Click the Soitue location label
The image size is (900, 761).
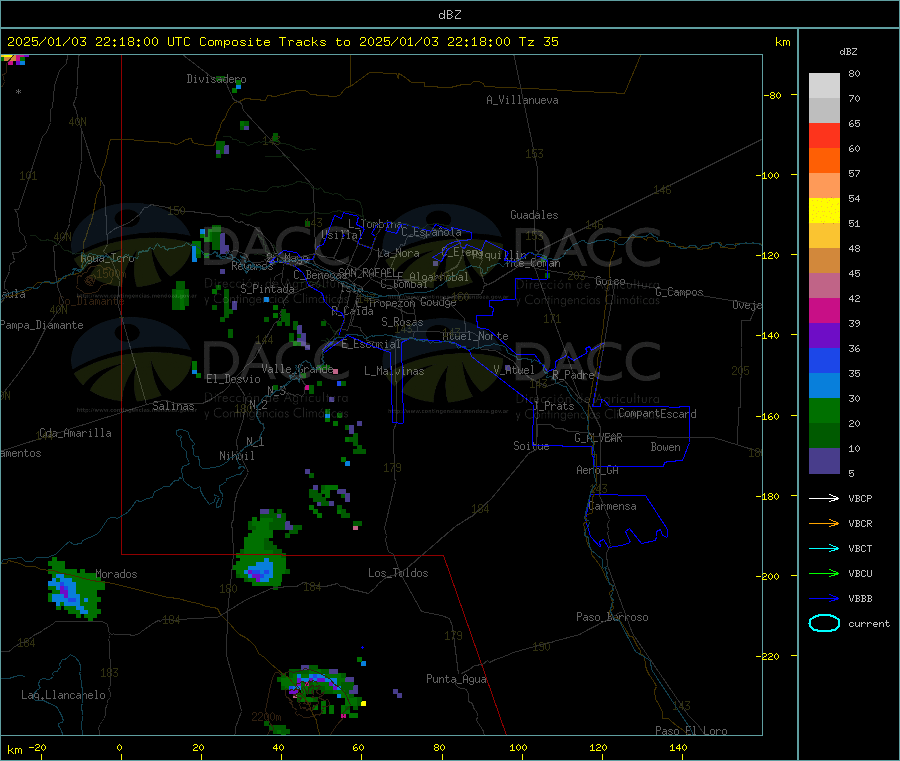[x=531, y=446]
